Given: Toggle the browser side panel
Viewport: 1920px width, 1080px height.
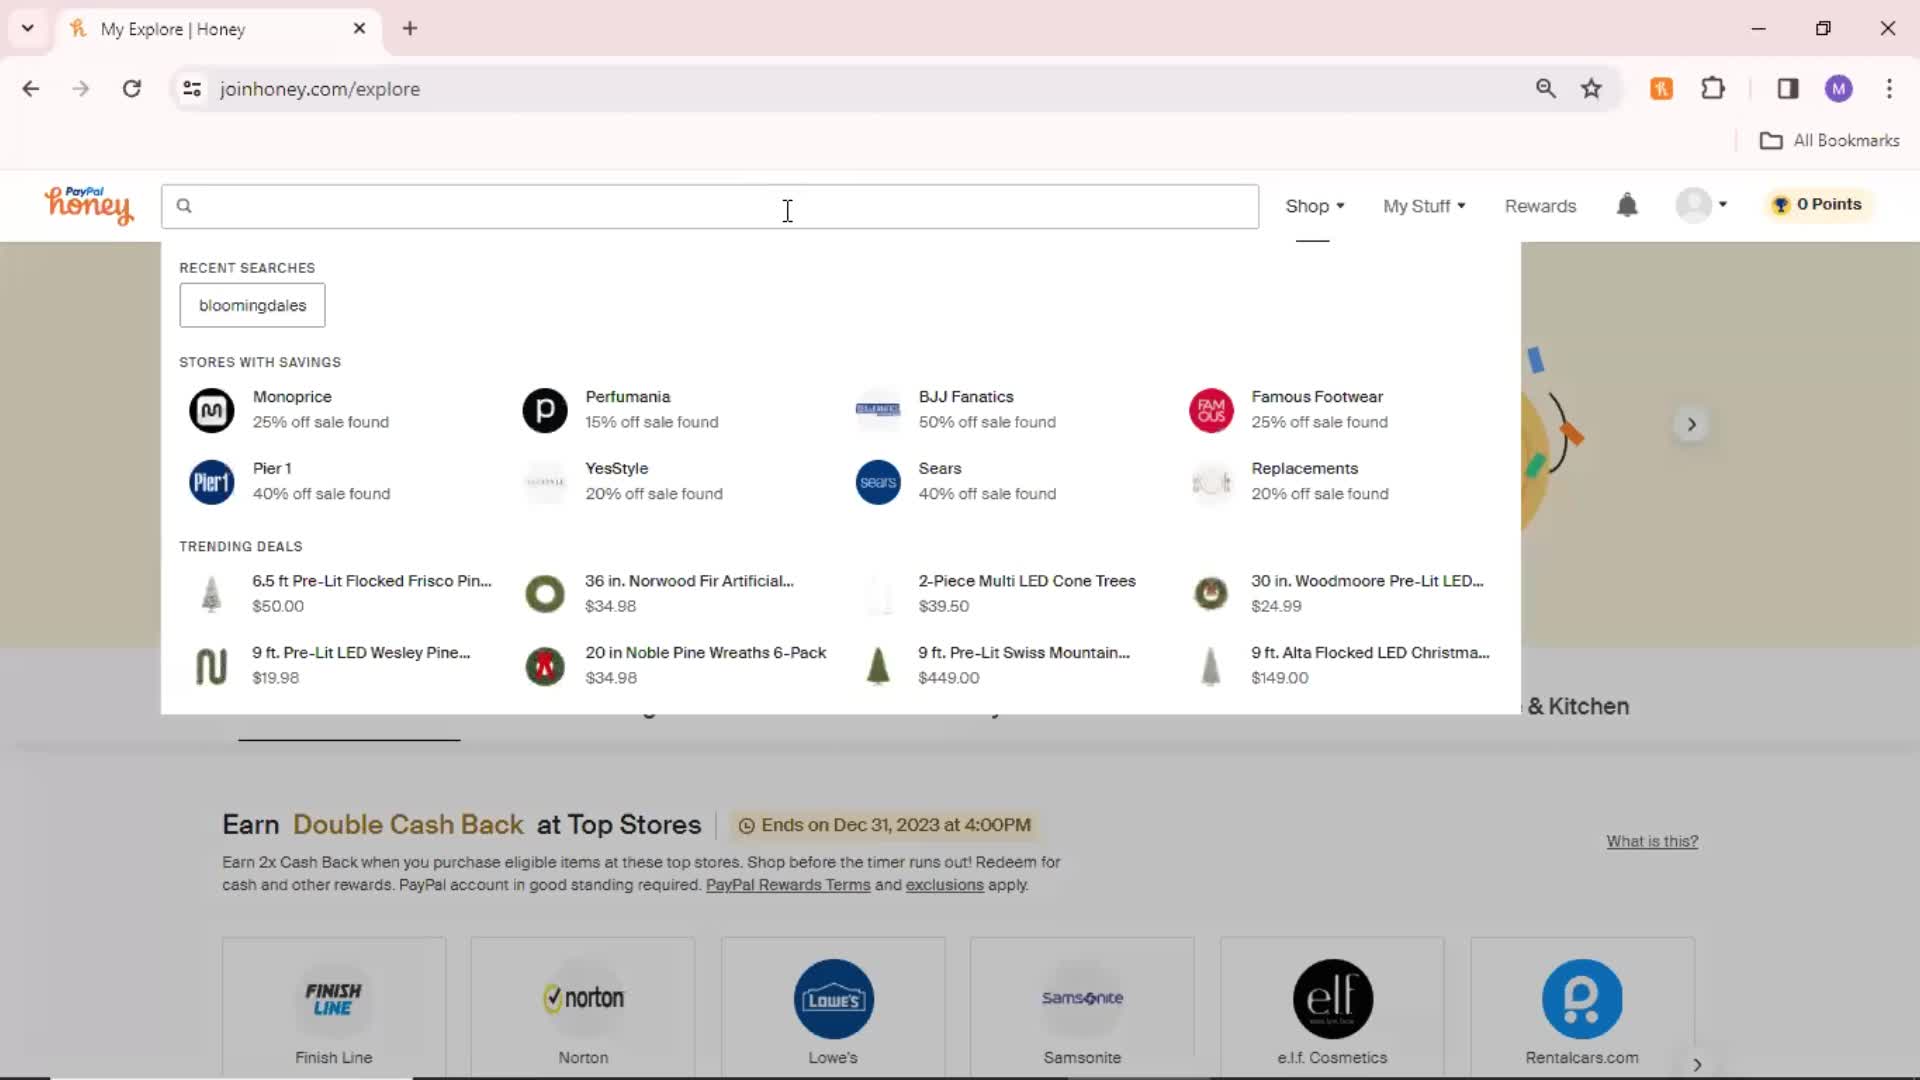Looking at the screenshot, I should (x=1788, y=89).
